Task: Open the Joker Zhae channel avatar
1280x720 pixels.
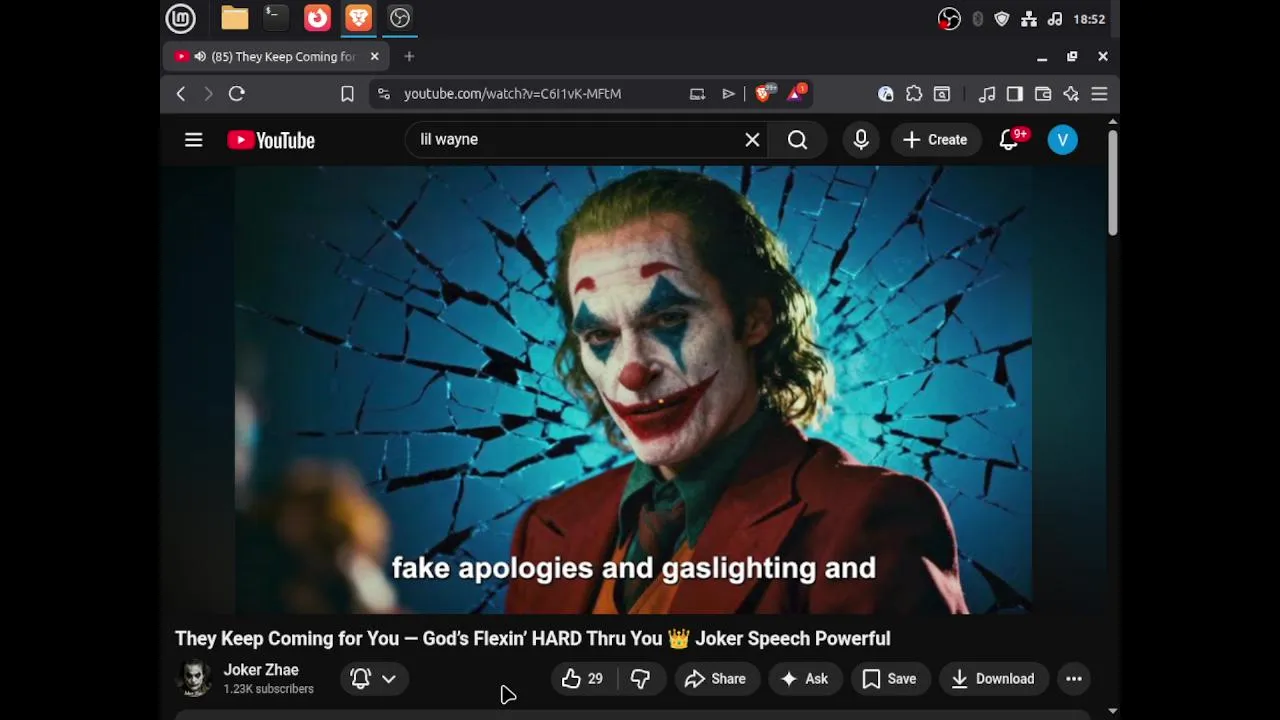Action: (x=195, y=679)
